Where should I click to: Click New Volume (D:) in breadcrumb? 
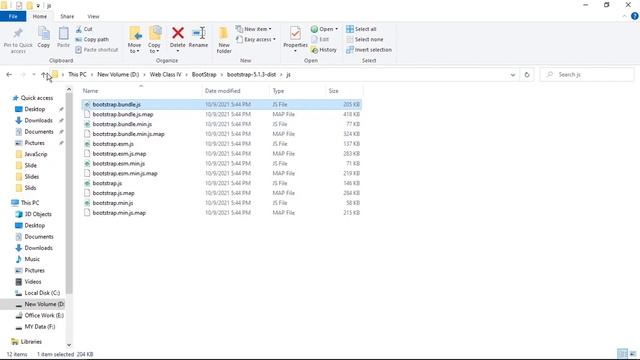coord(118,75)
